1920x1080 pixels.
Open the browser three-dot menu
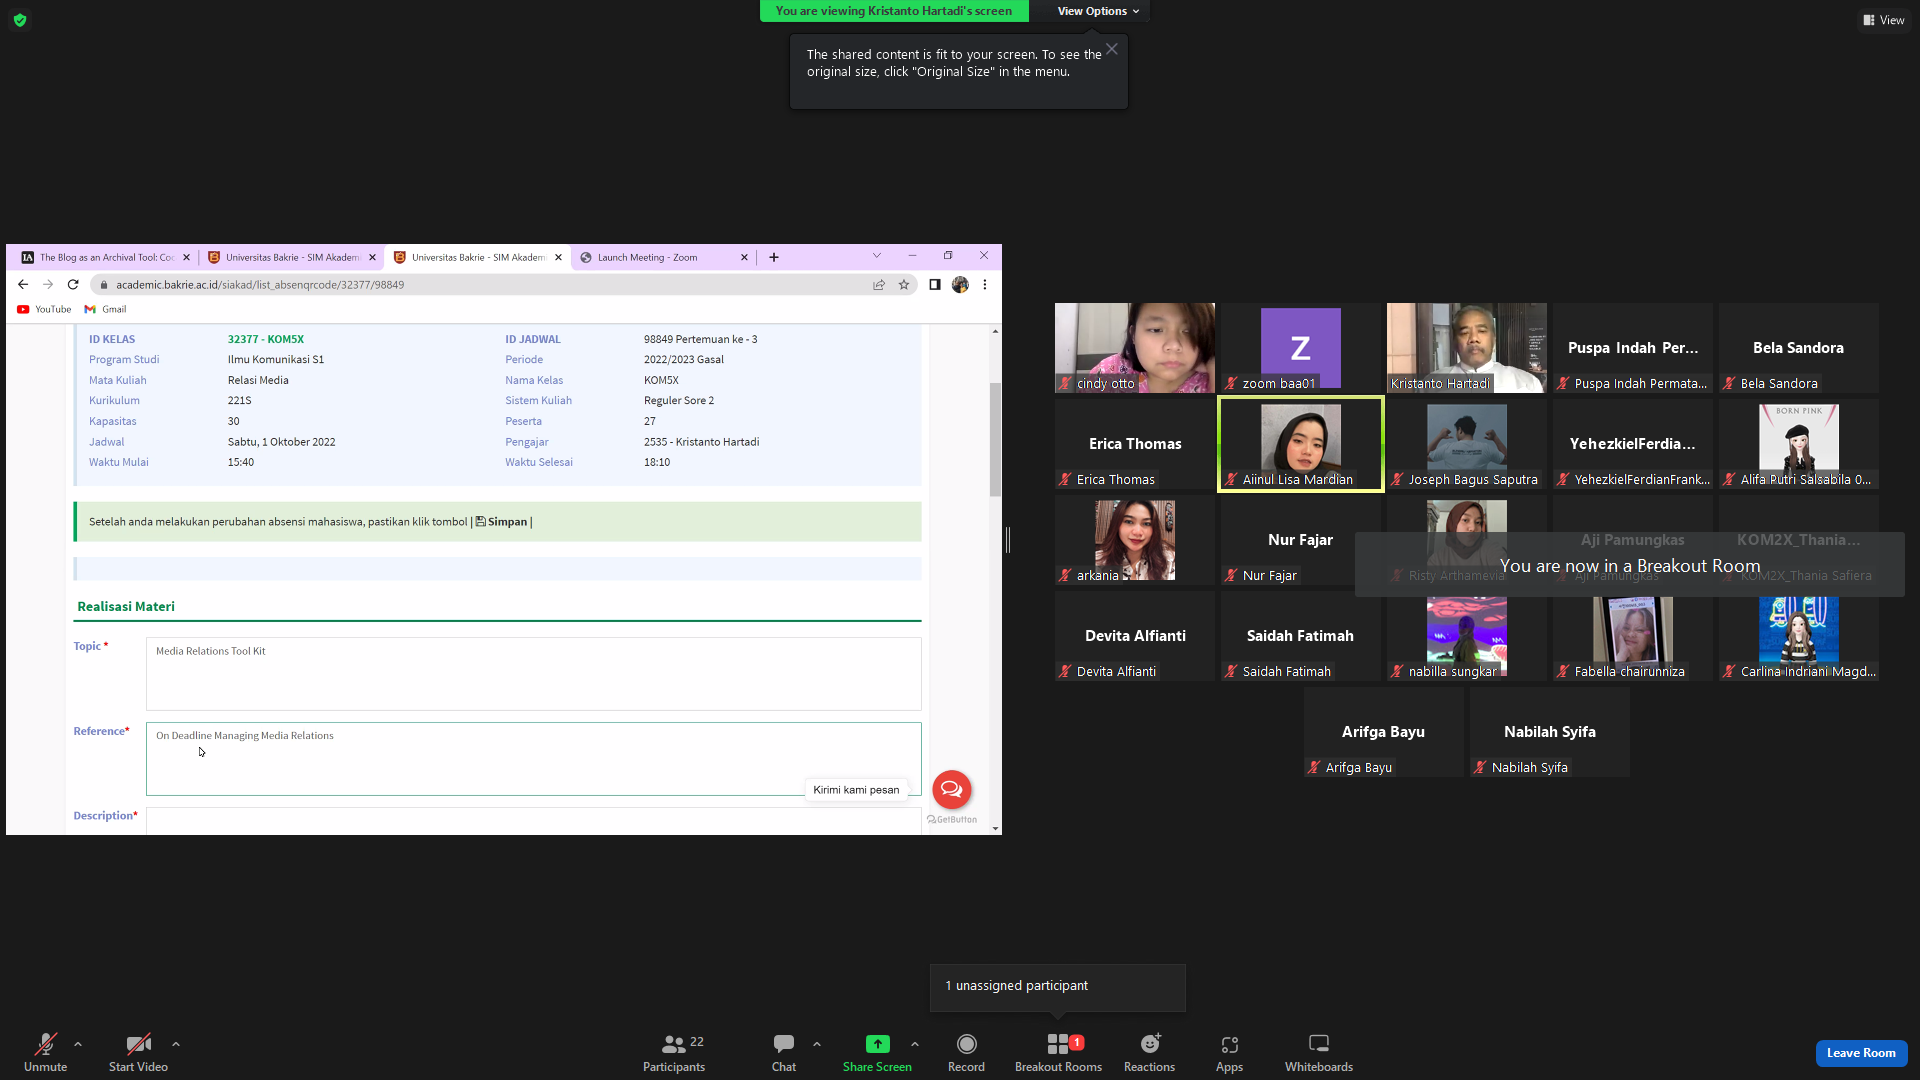point(985,285)
